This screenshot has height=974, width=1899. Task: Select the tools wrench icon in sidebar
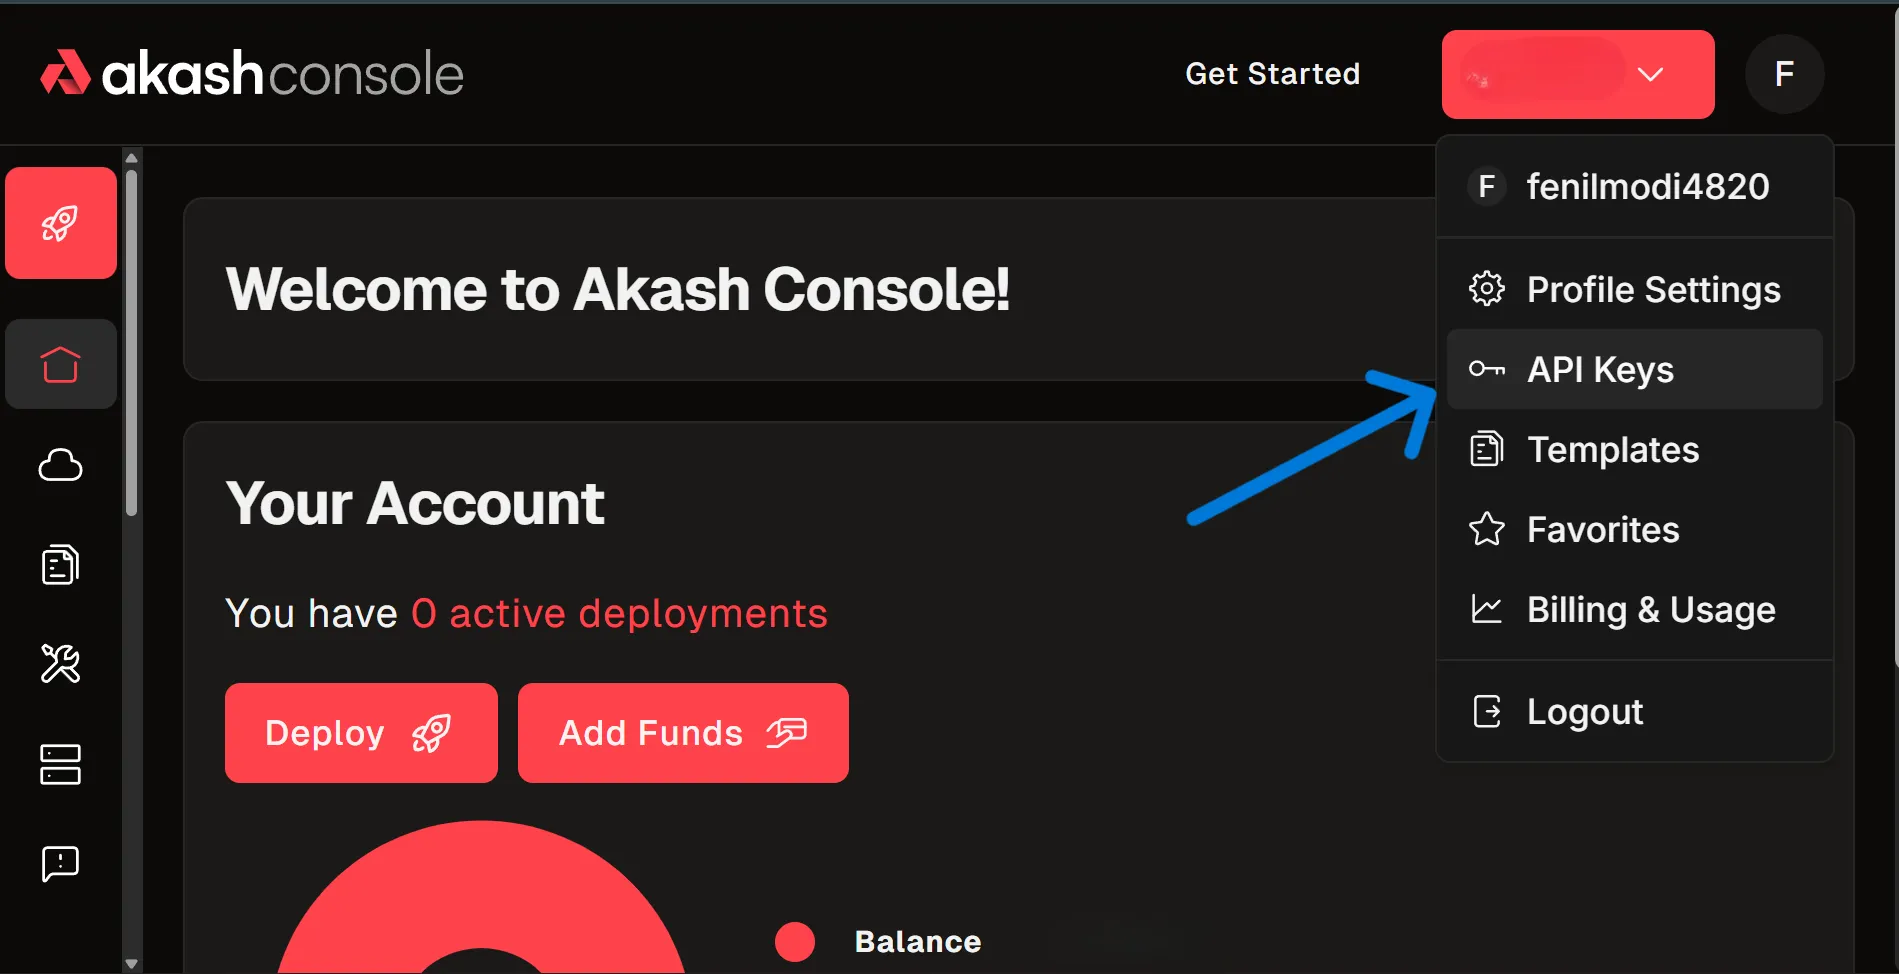[60, 664]
